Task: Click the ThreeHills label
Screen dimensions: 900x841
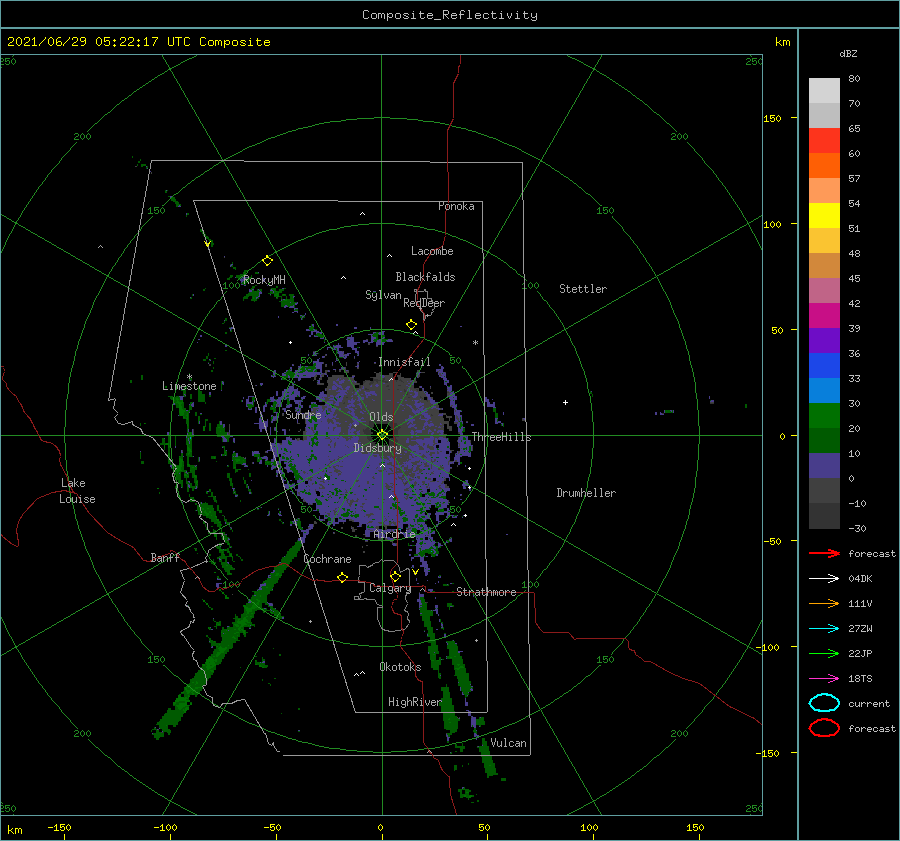Action: [x=502, y=437]
